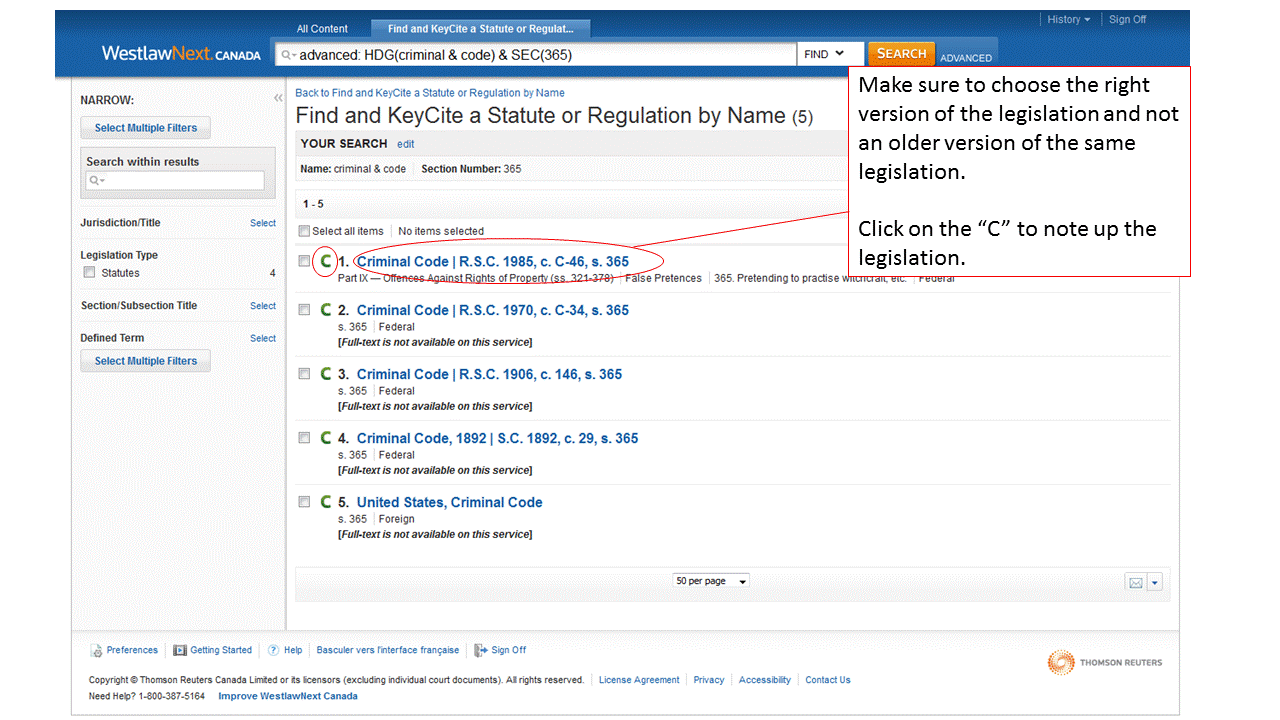Open delivery options arrow beside envelope icon

click(x=1155, y=582)
